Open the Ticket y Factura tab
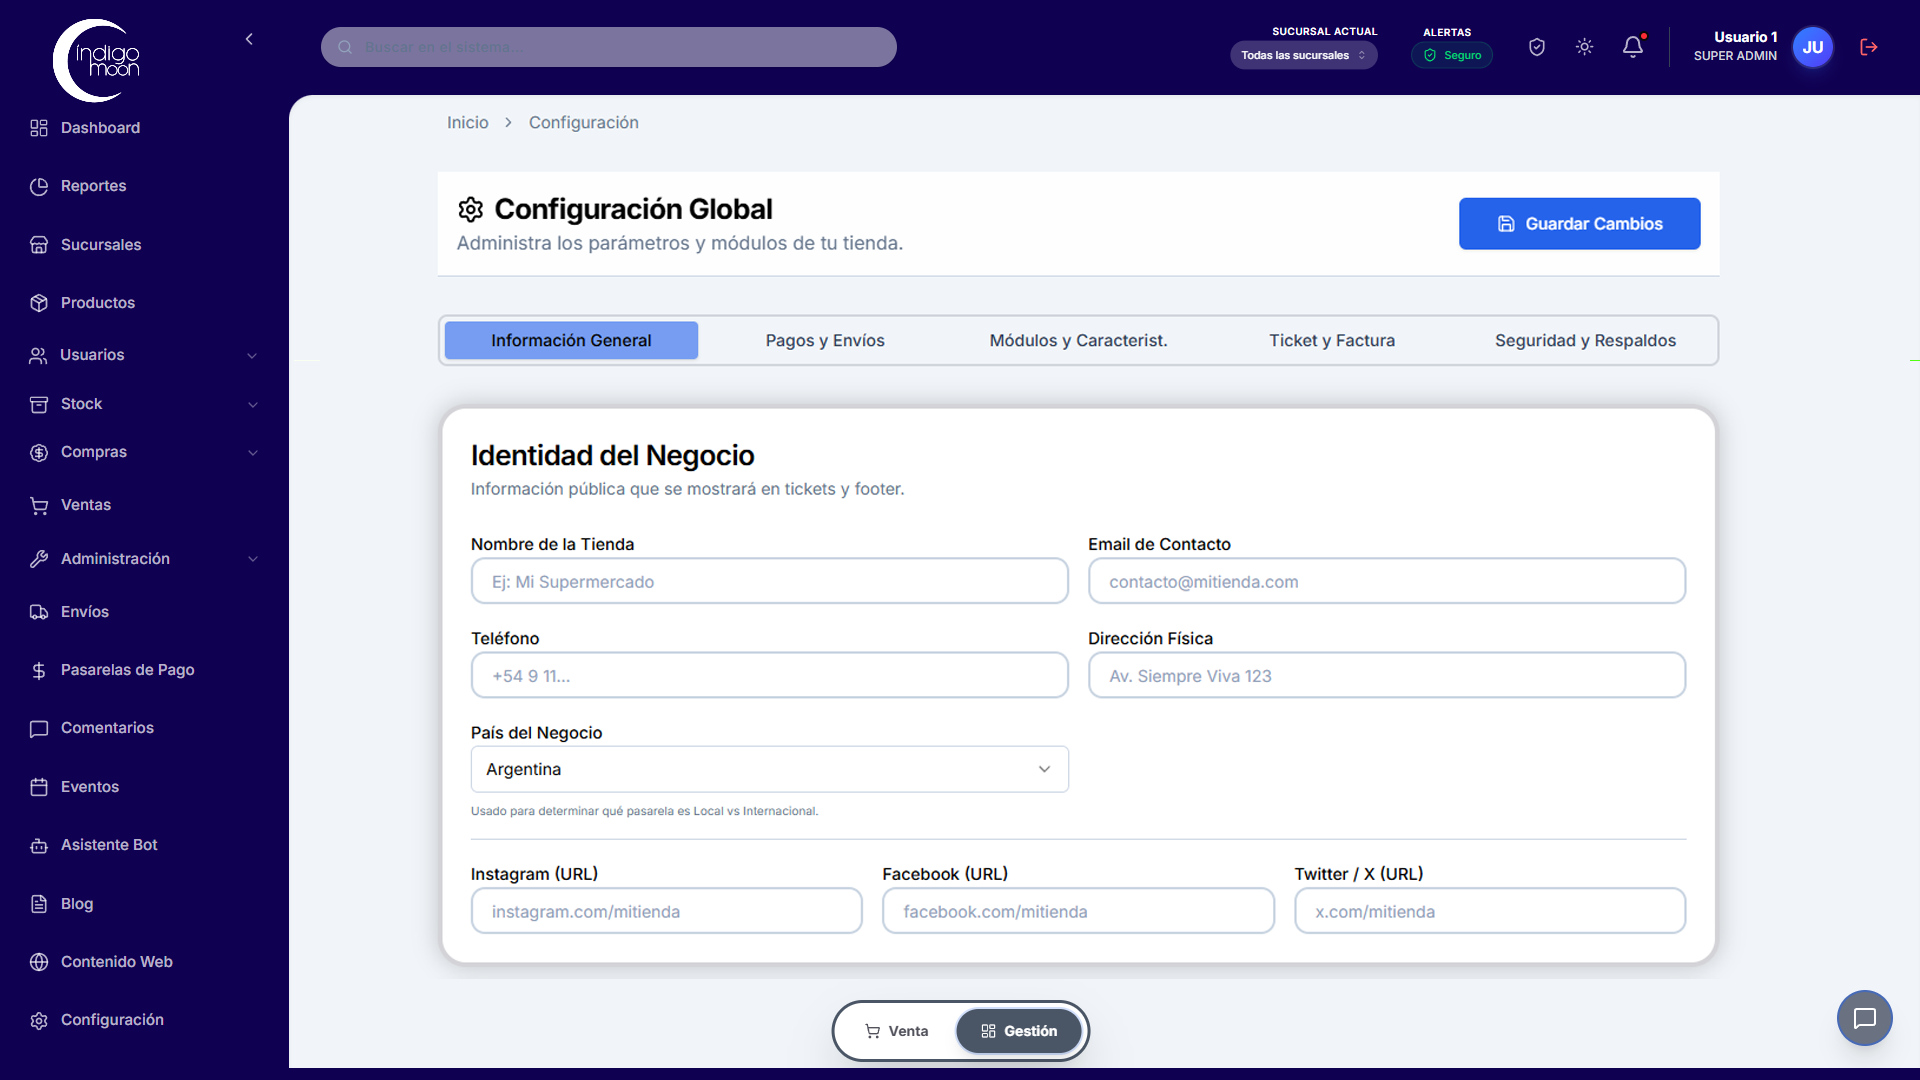 (1331, 340)
